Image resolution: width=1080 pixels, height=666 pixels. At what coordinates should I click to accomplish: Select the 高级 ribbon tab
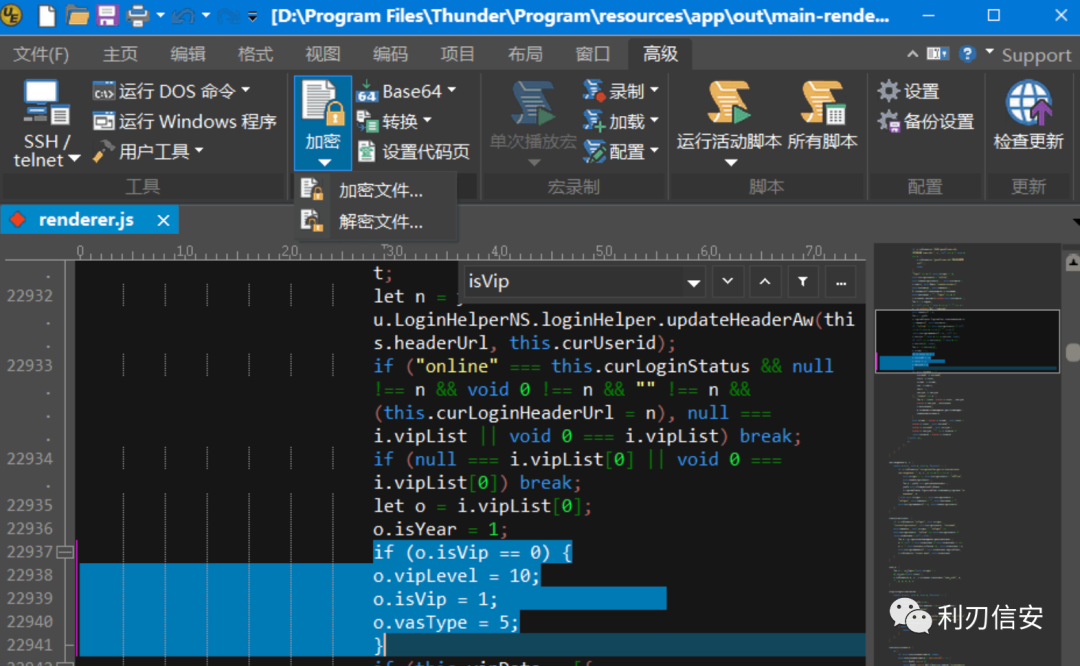660,54
